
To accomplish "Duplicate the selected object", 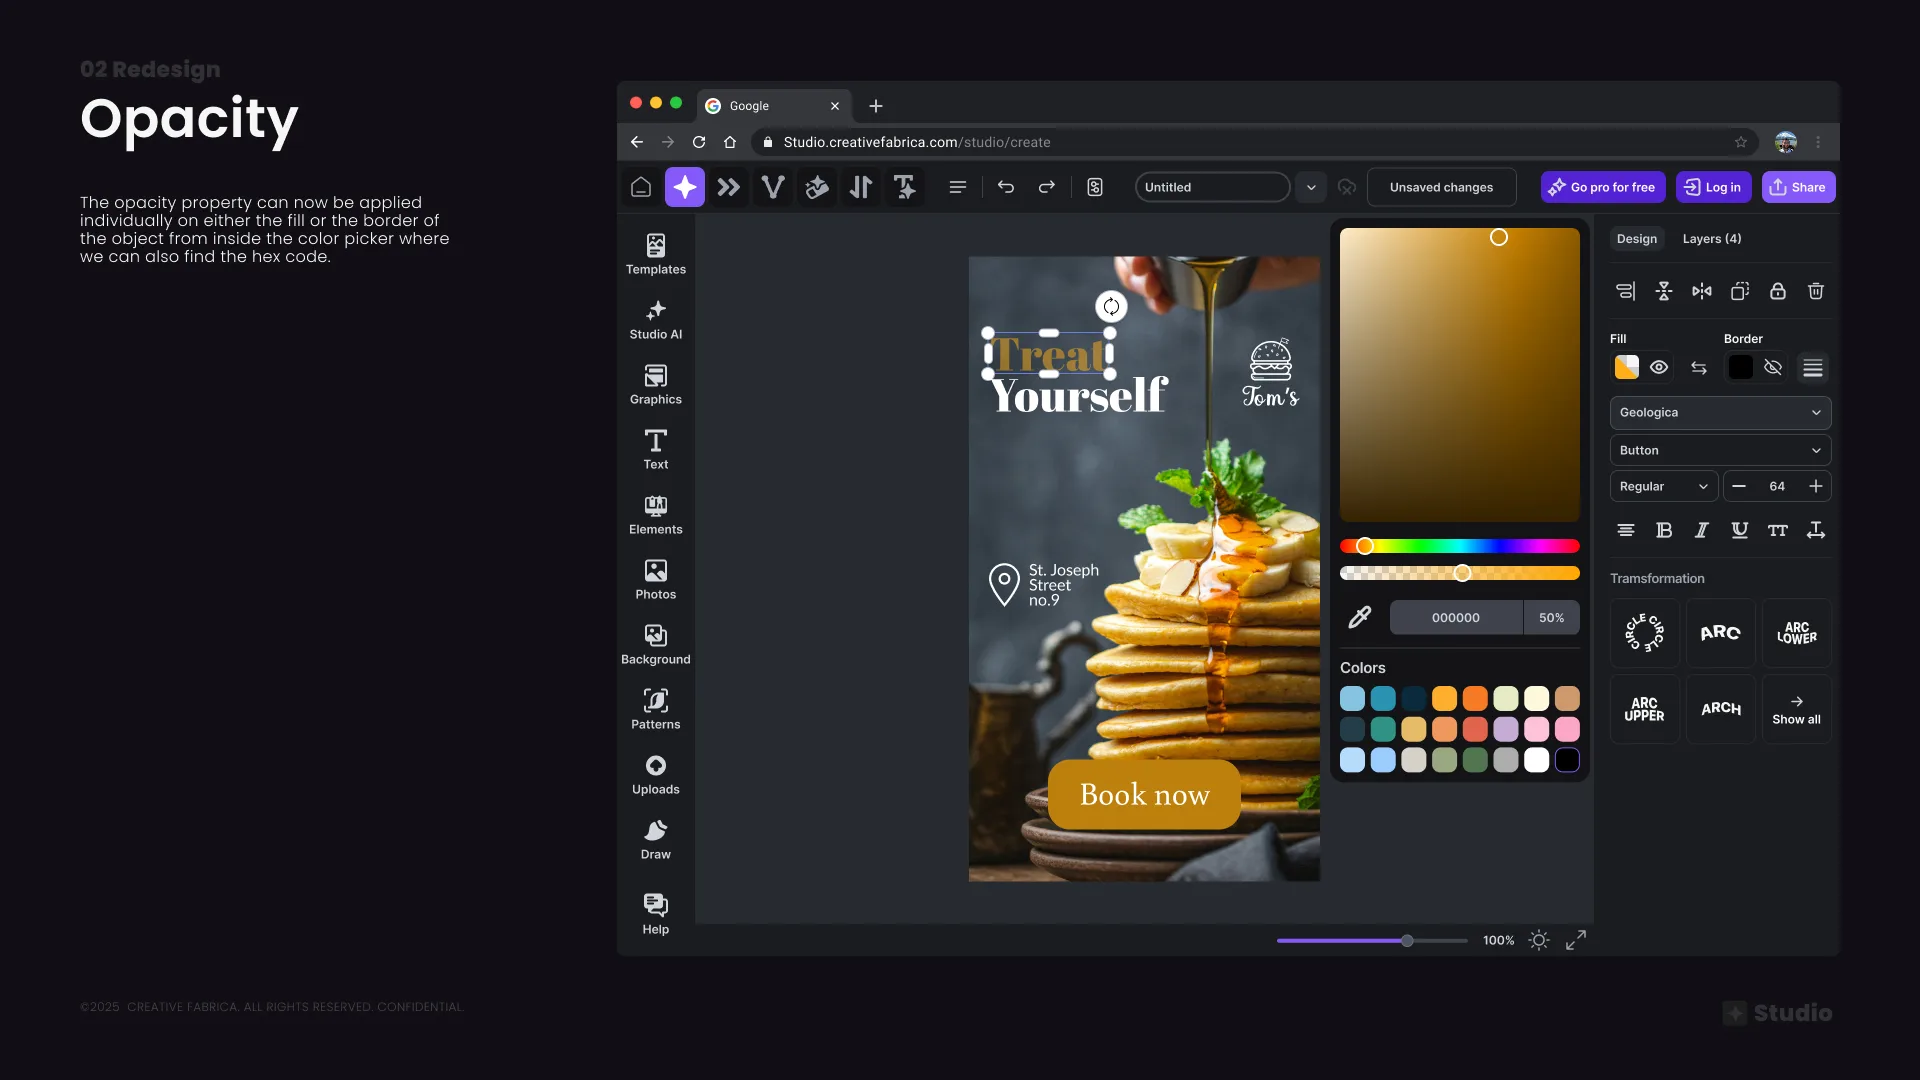I will (x=1740, y=291).
